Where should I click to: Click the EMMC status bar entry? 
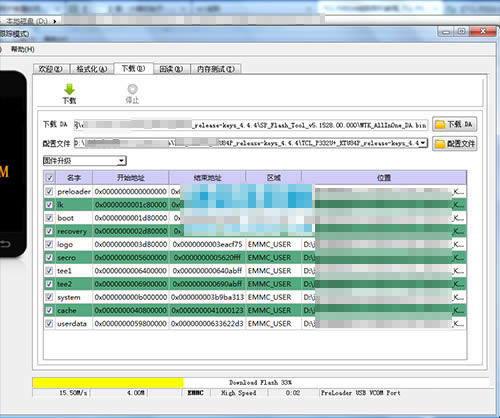coord(195,393)
